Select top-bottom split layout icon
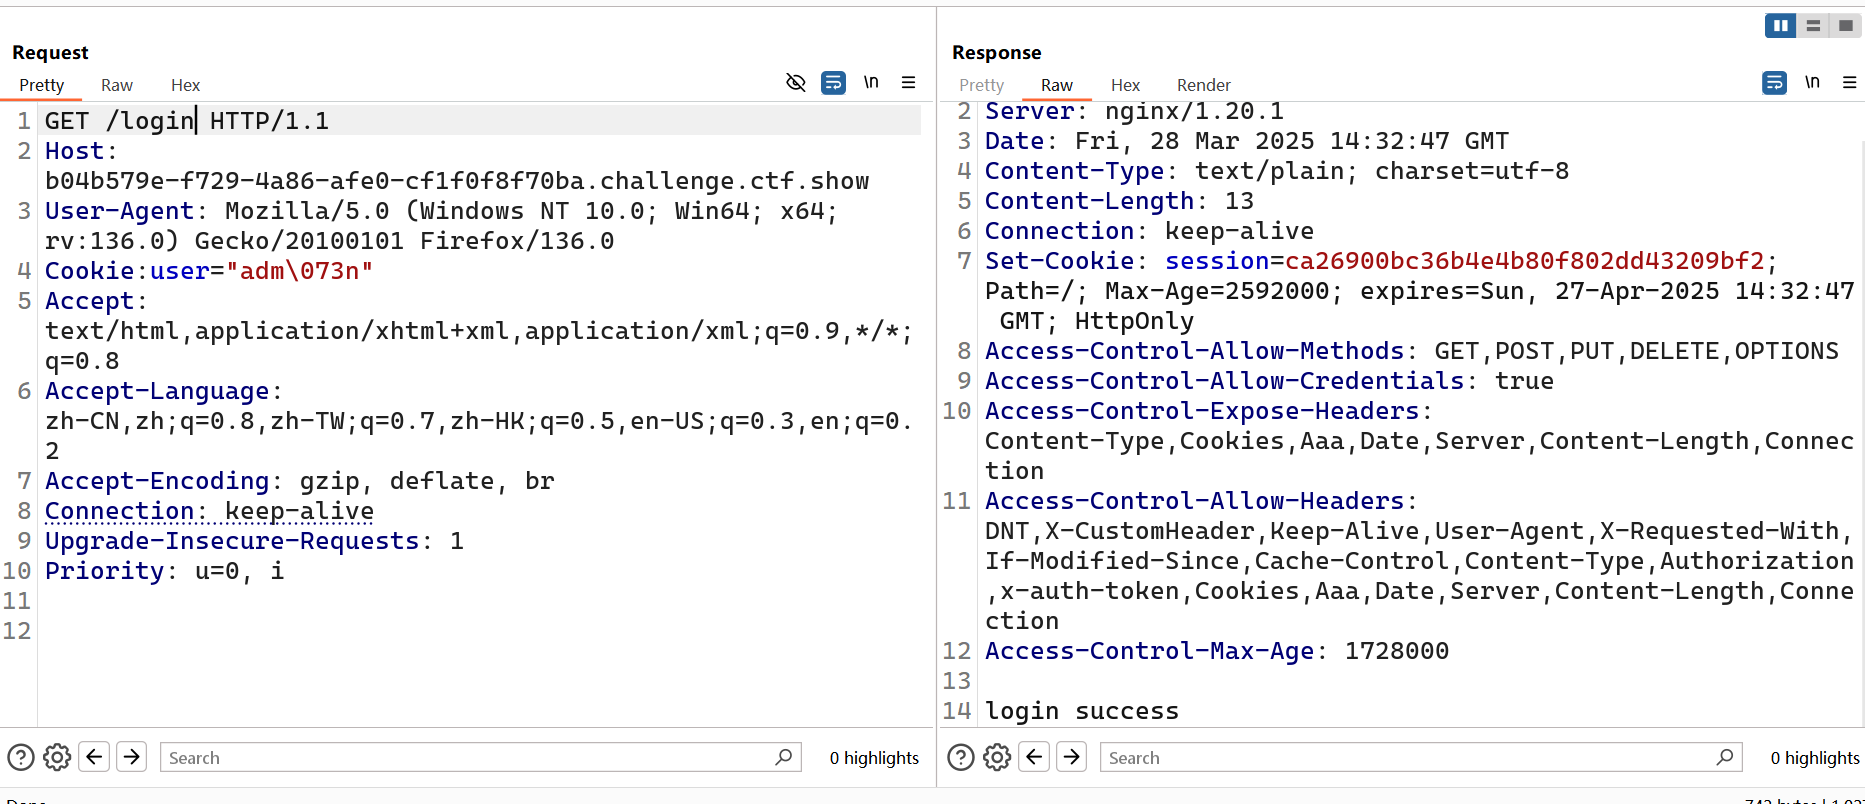This screenshot has height=804, width=1865. click(x=1813, y=26)
